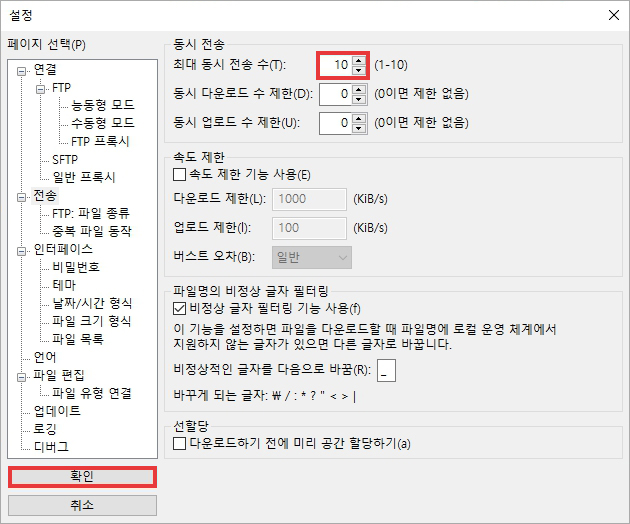Image resolution: width=630 pixels, height=524 pixels.
Task: Click the 업로드 제한 input field
Action: pyautogui.click(x=309, y=228)
